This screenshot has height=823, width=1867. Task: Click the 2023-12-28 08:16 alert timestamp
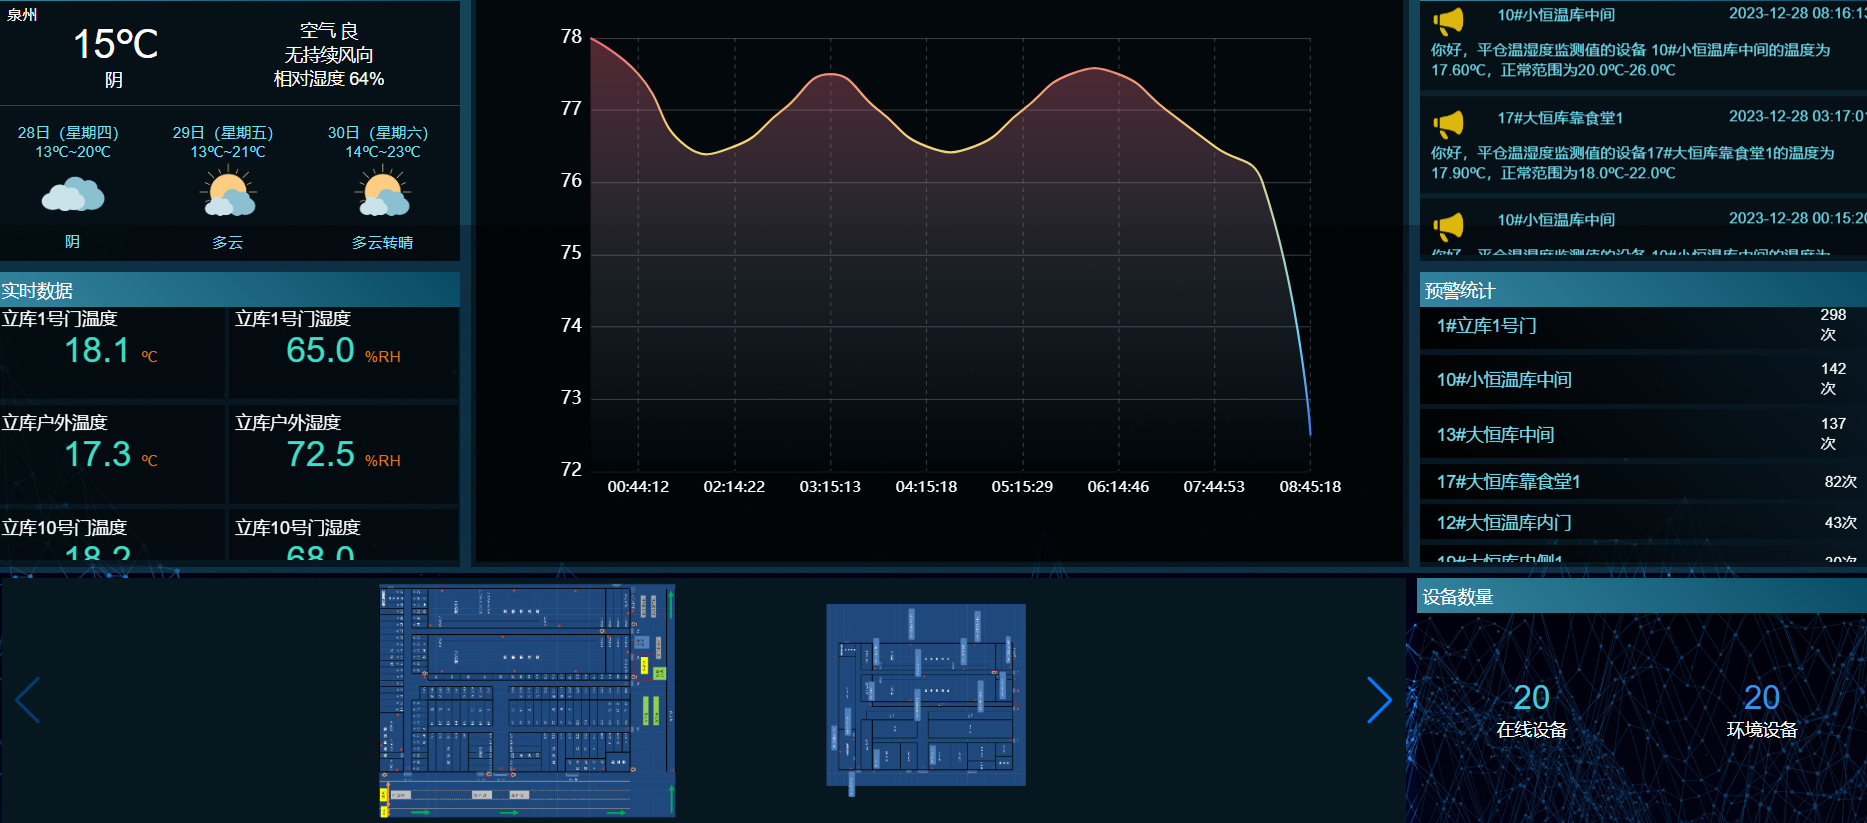1797,13
